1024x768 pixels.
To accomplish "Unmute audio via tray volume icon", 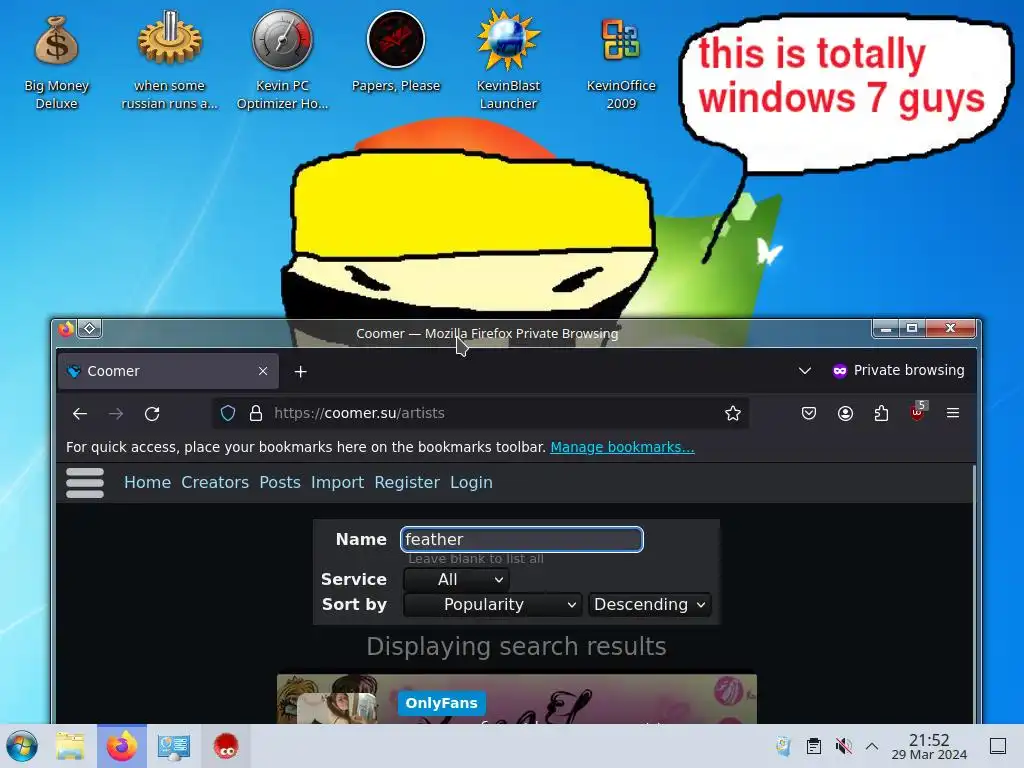I will pos(843,746).
